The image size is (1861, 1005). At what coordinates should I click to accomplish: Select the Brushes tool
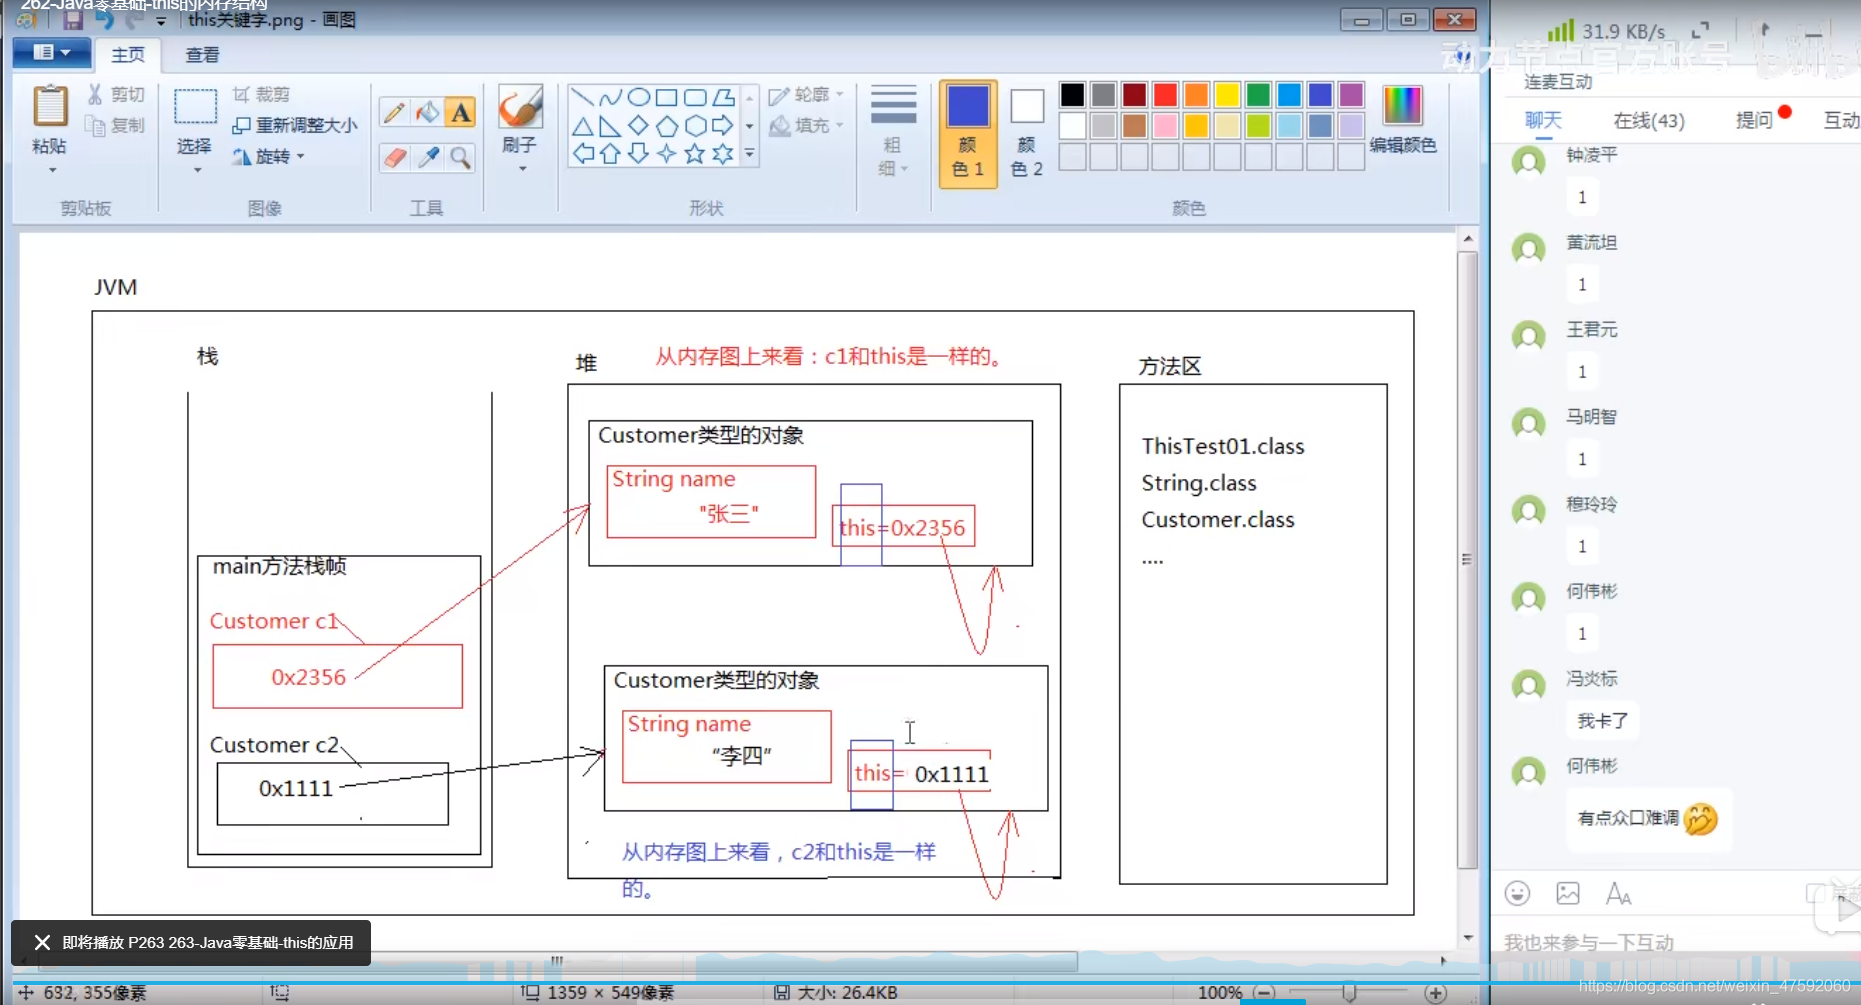520,107
